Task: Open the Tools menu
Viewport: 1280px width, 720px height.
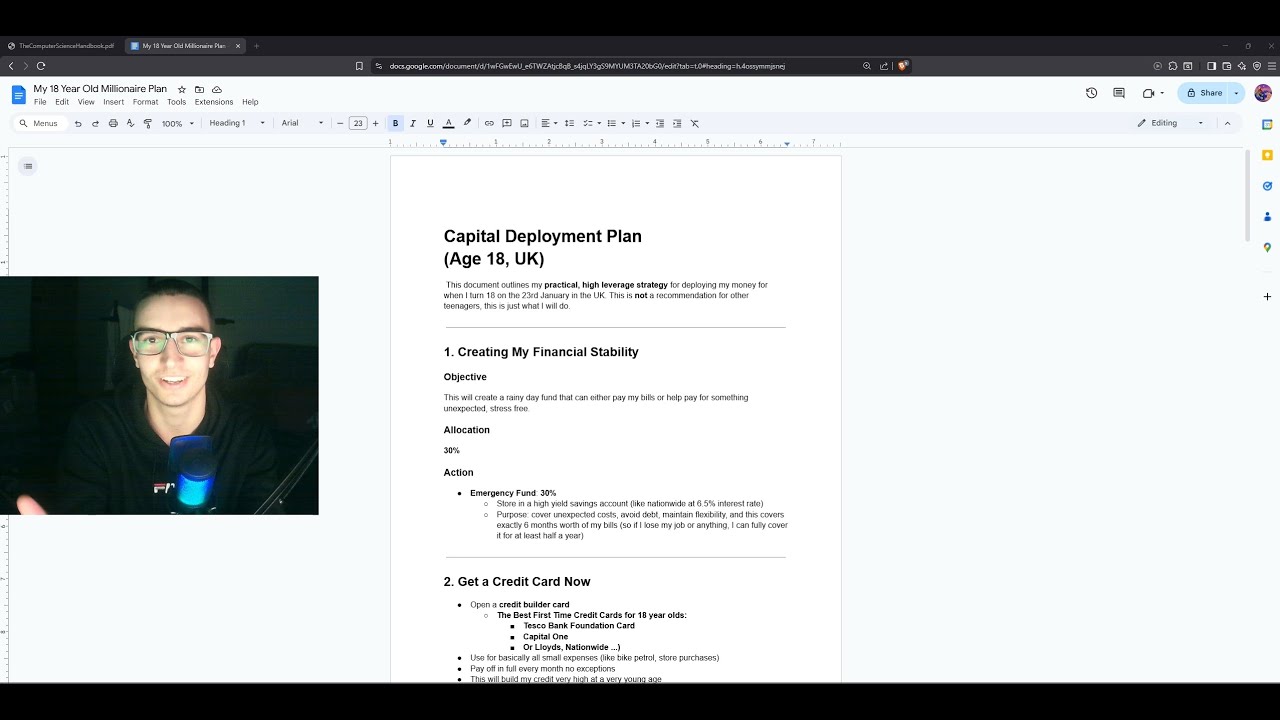Action: [x=176, y=102]
